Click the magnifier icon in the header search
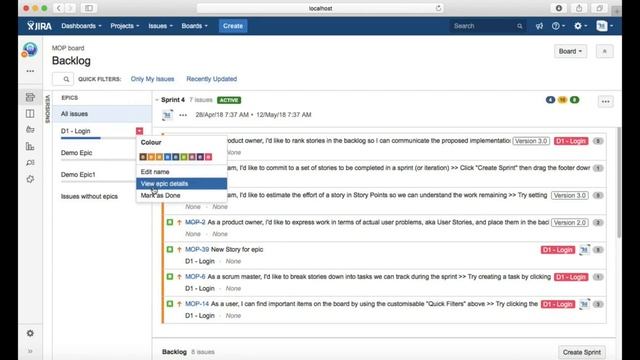This screenshot has width=640, height=360. pos(519,26)
